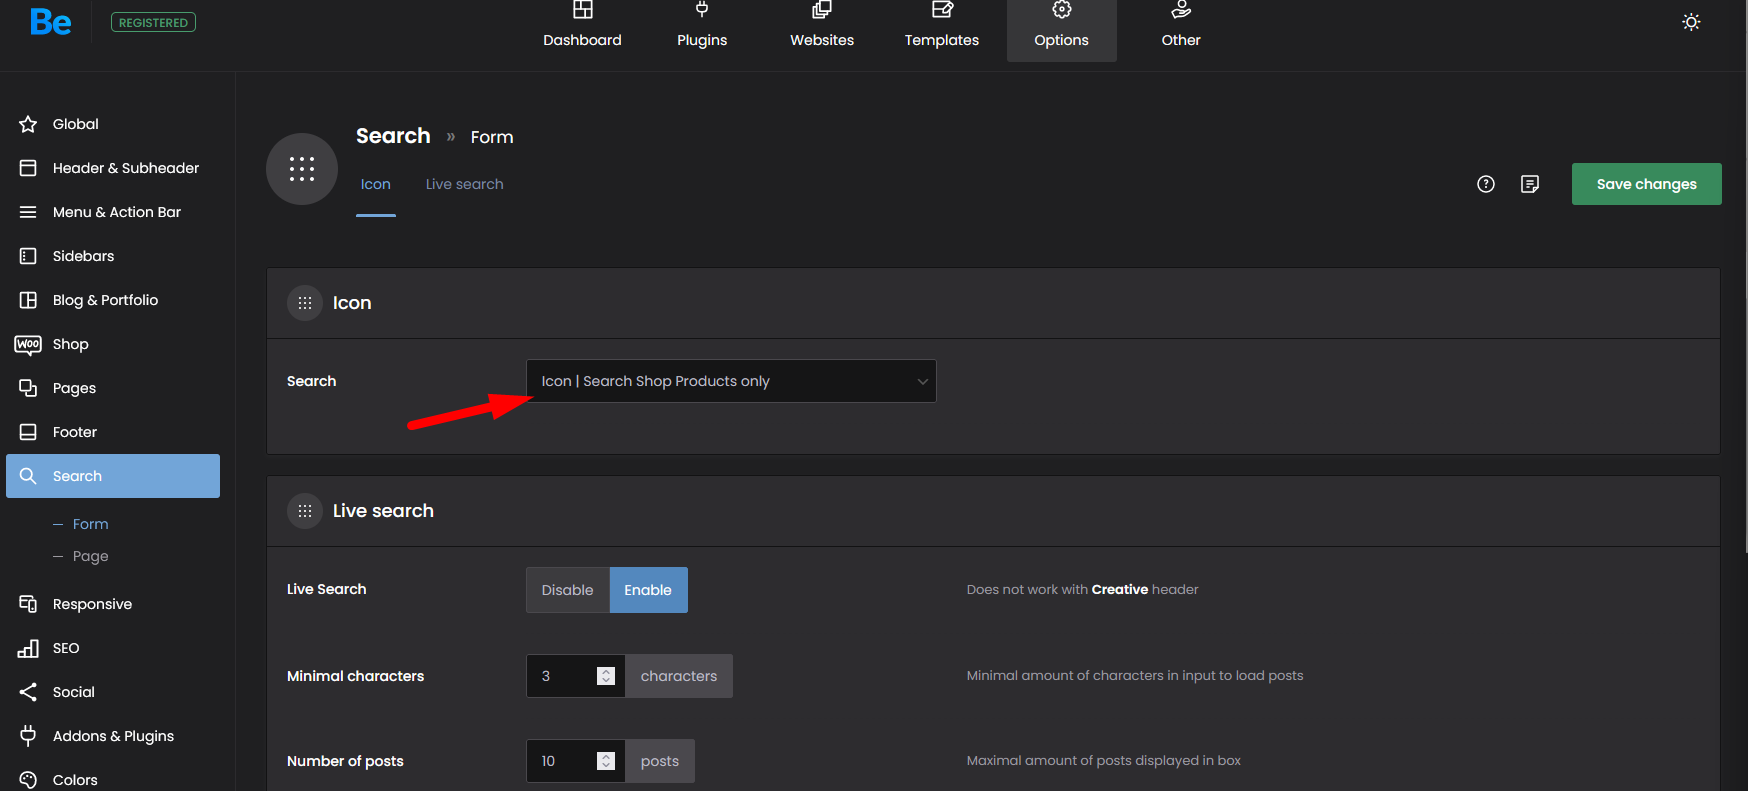Click the Dashboard grid icon
The height and width of the screenshot is (791, 1748).
point(582,10)
